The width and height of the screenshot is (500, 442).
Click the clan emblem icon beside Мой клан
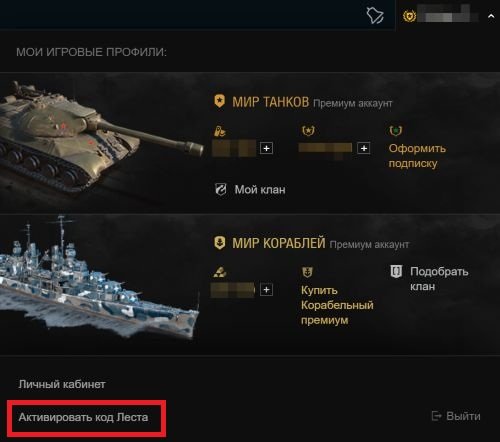coord(220,189)
